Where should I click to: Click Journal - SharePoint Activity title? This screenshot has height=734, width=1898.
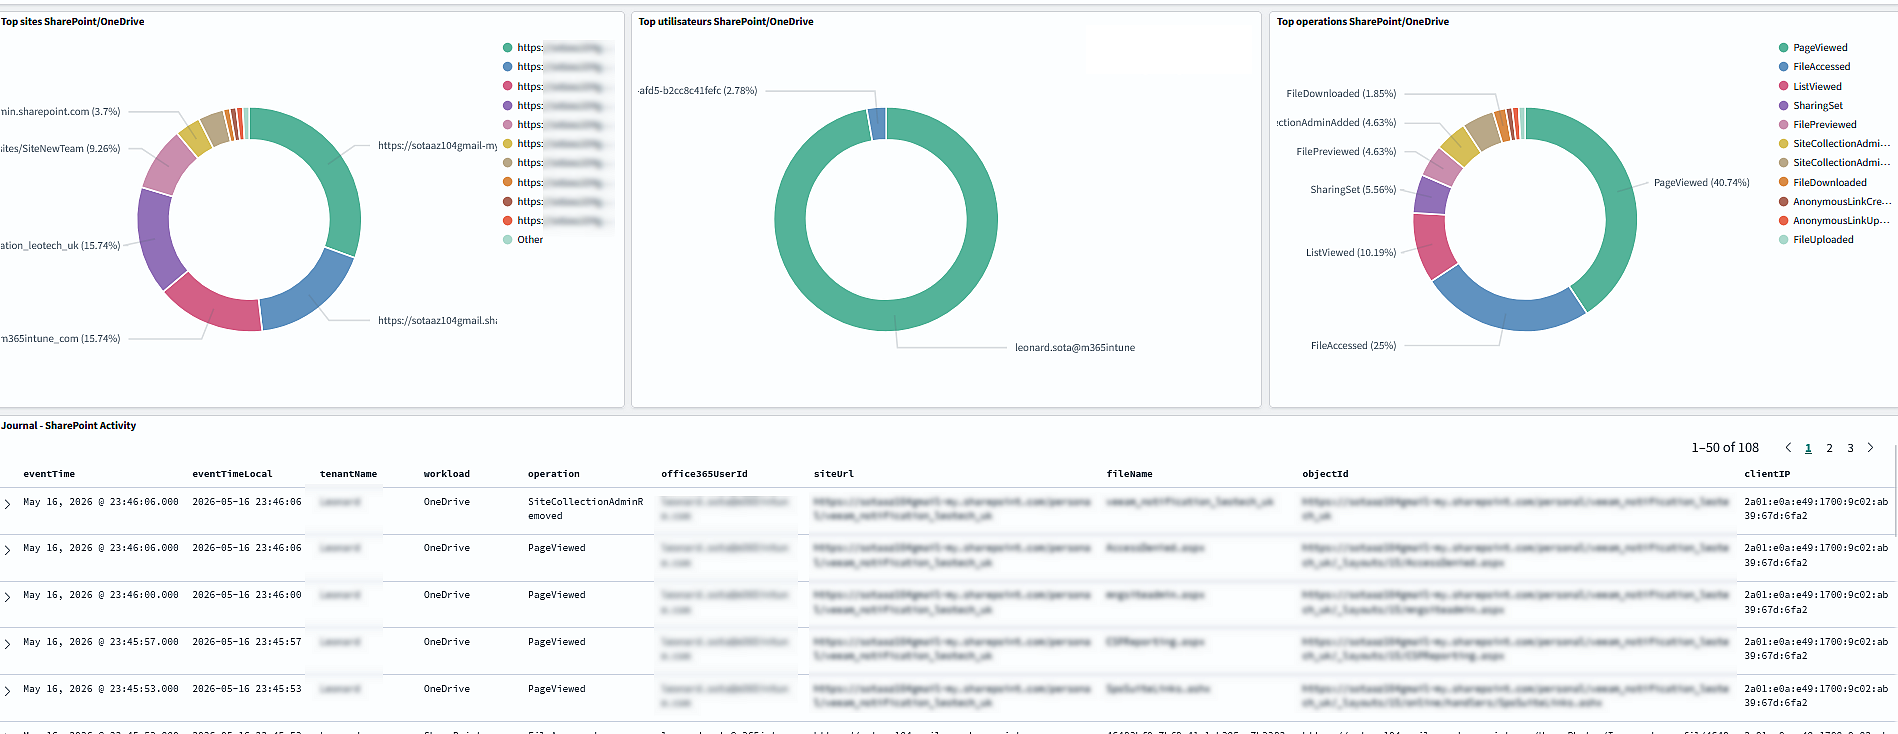tap(68, 425)
